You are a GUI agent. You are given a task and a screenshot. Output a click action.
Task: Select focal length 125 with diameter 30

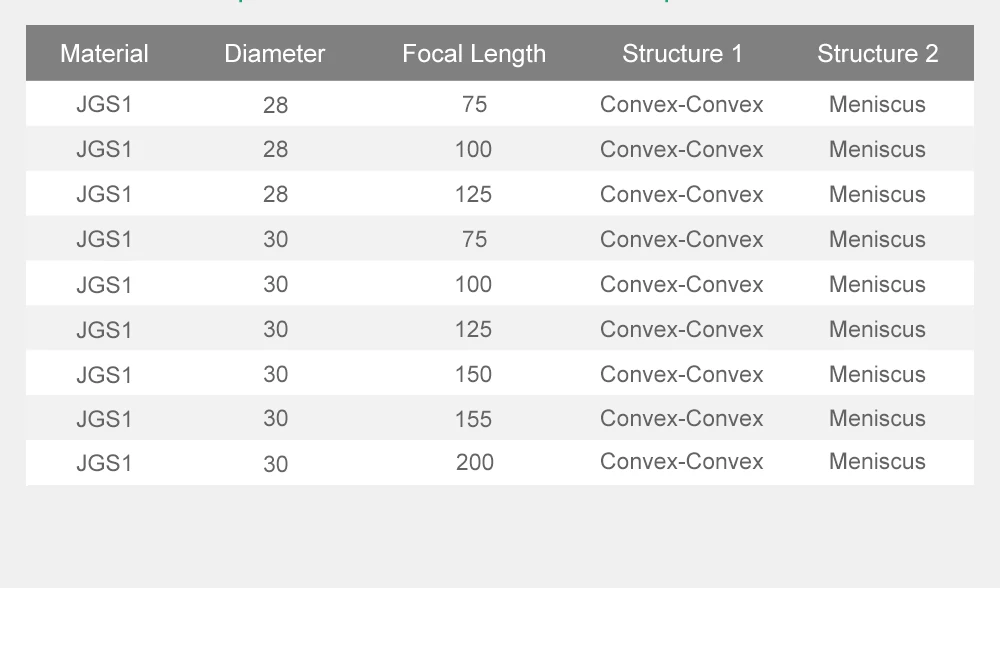[x=473, y=329]
